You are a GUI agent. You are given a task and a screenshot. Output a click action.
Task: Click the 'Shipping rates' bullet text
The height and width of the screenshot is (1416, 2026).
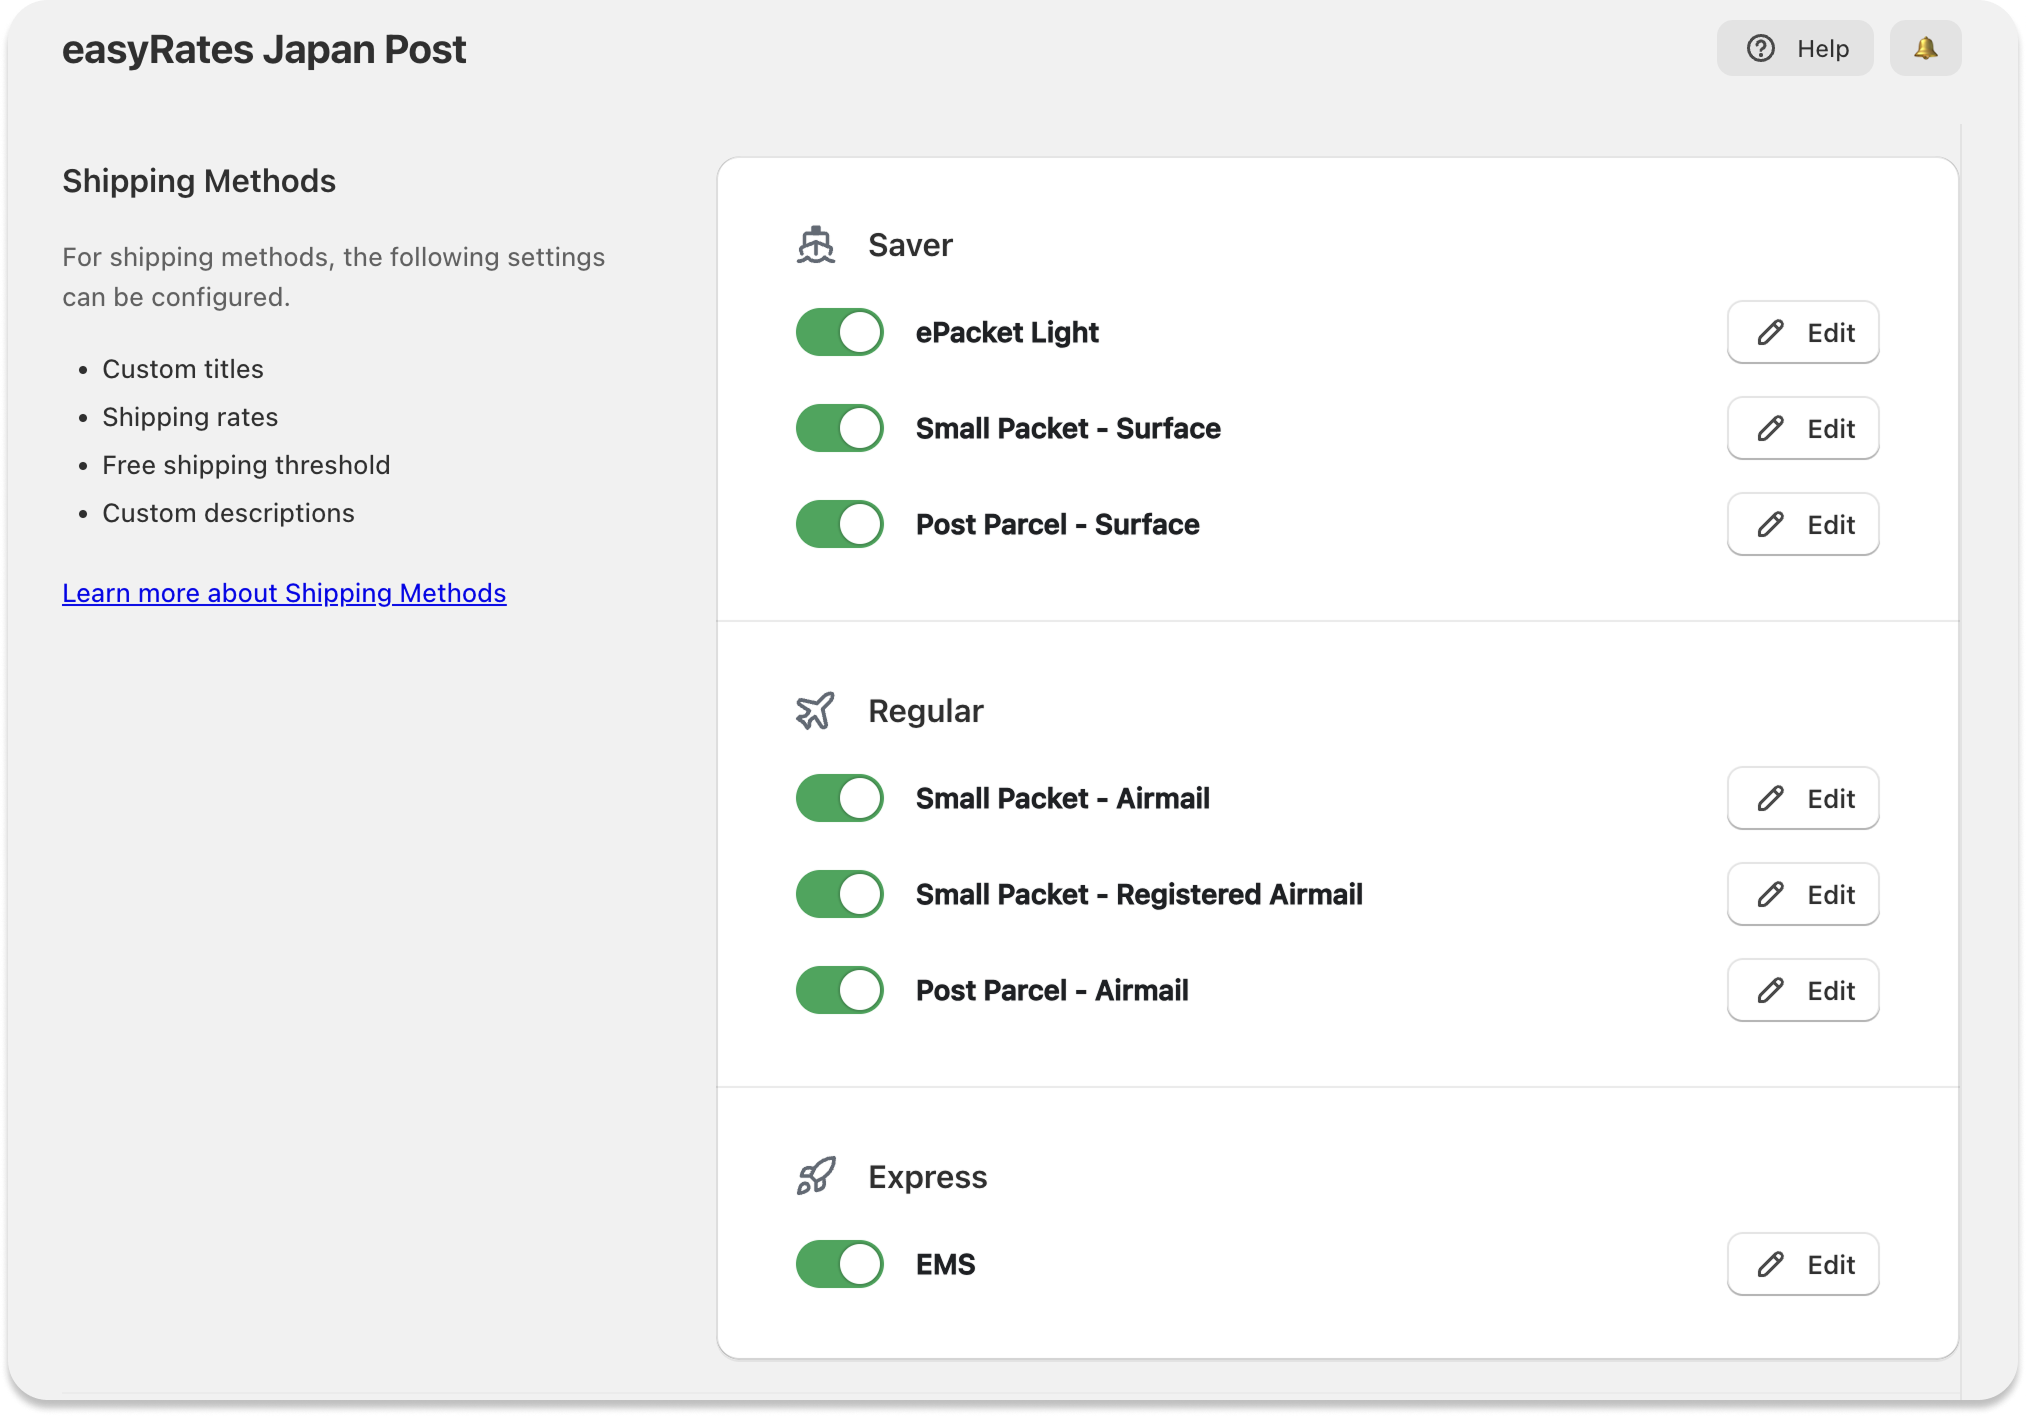pos(190,417)
